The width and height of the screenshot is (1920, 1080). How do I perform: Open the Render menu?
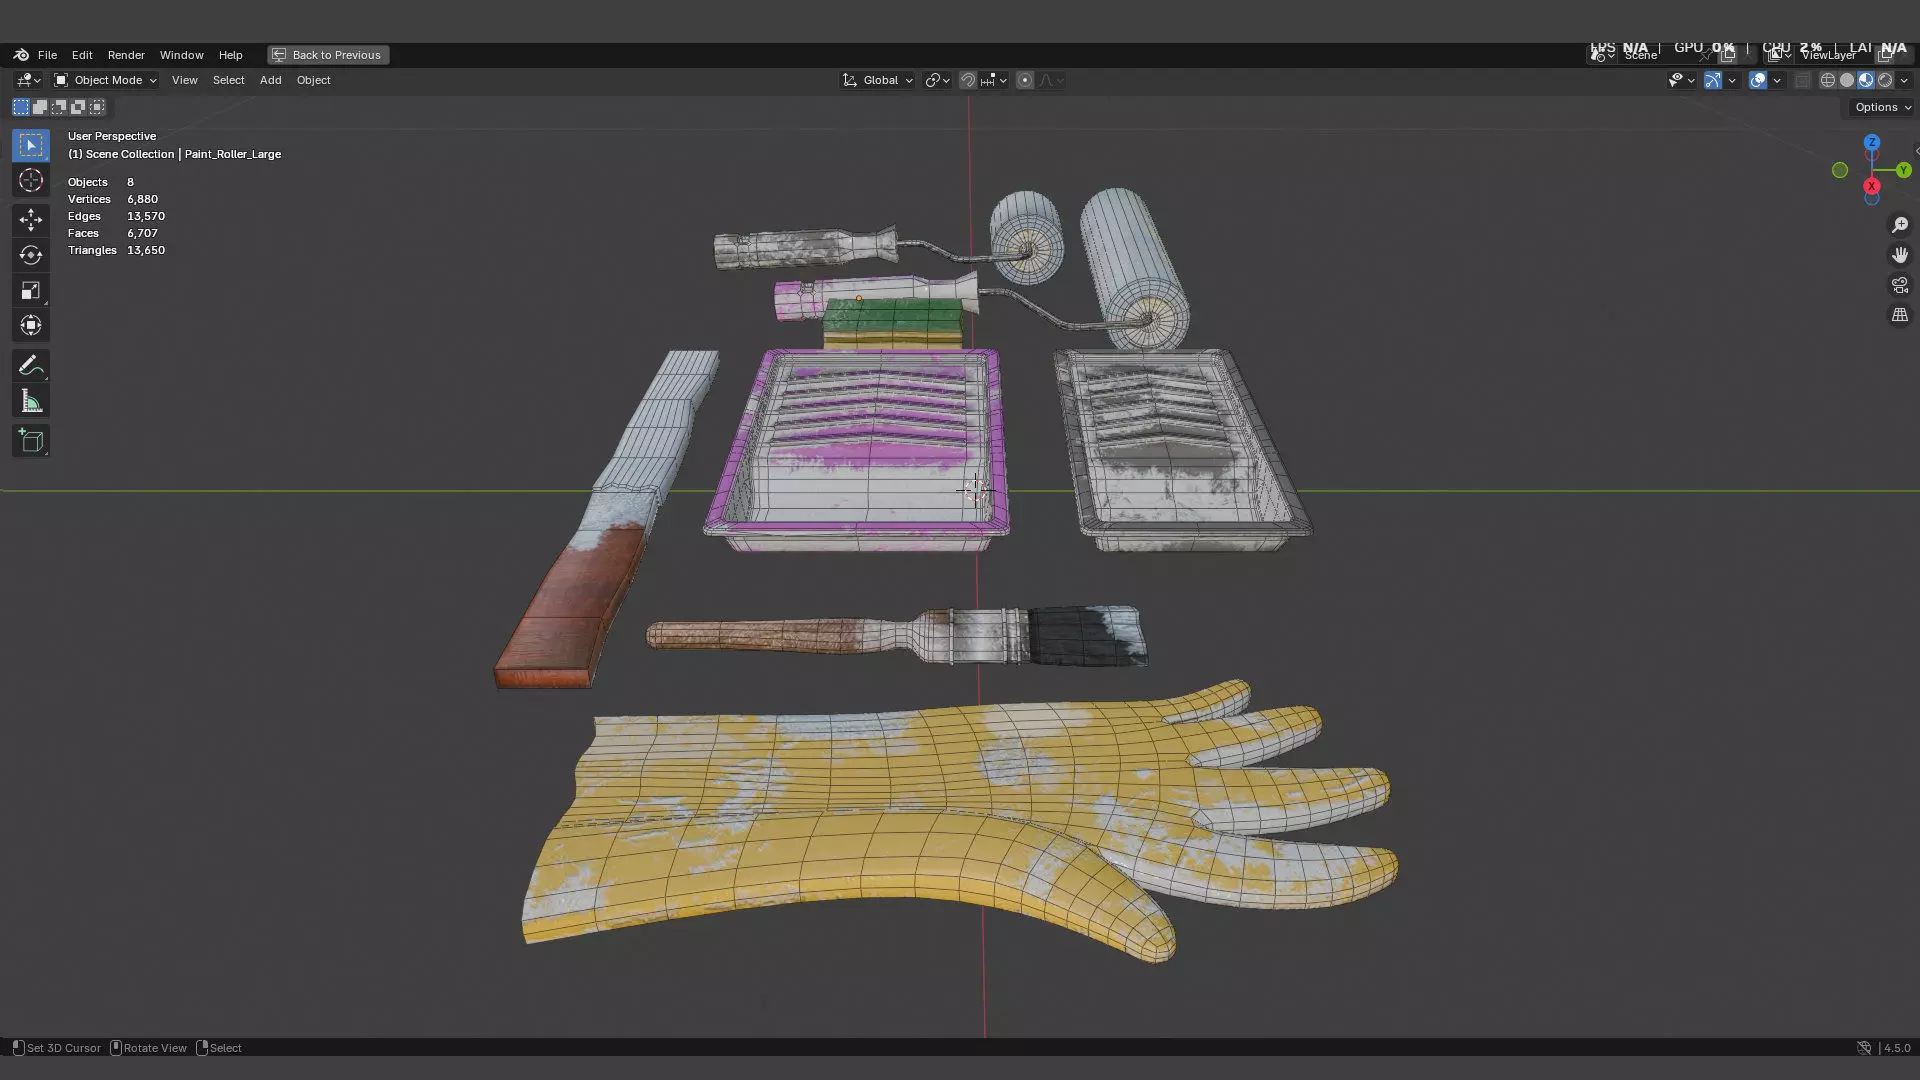(126, 55)
